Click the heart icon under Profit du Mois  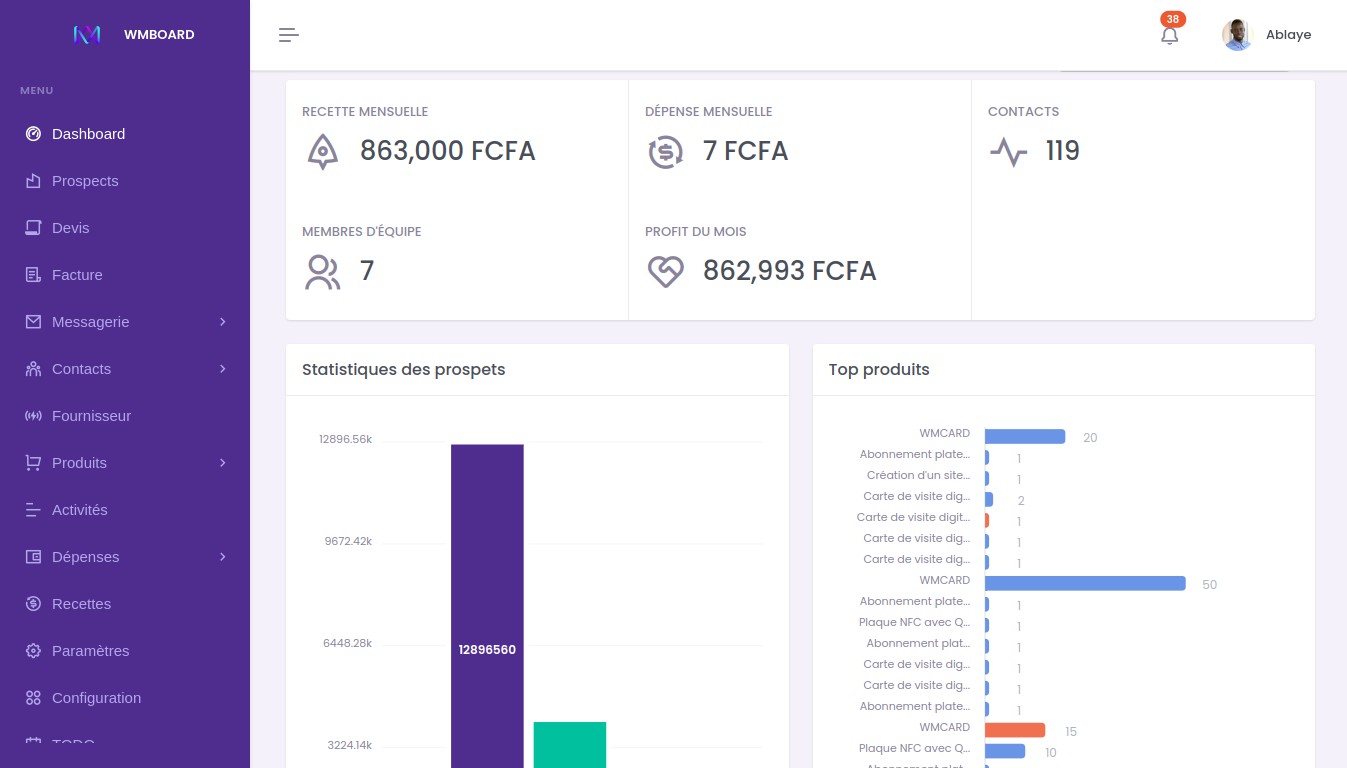click(665, 272)
